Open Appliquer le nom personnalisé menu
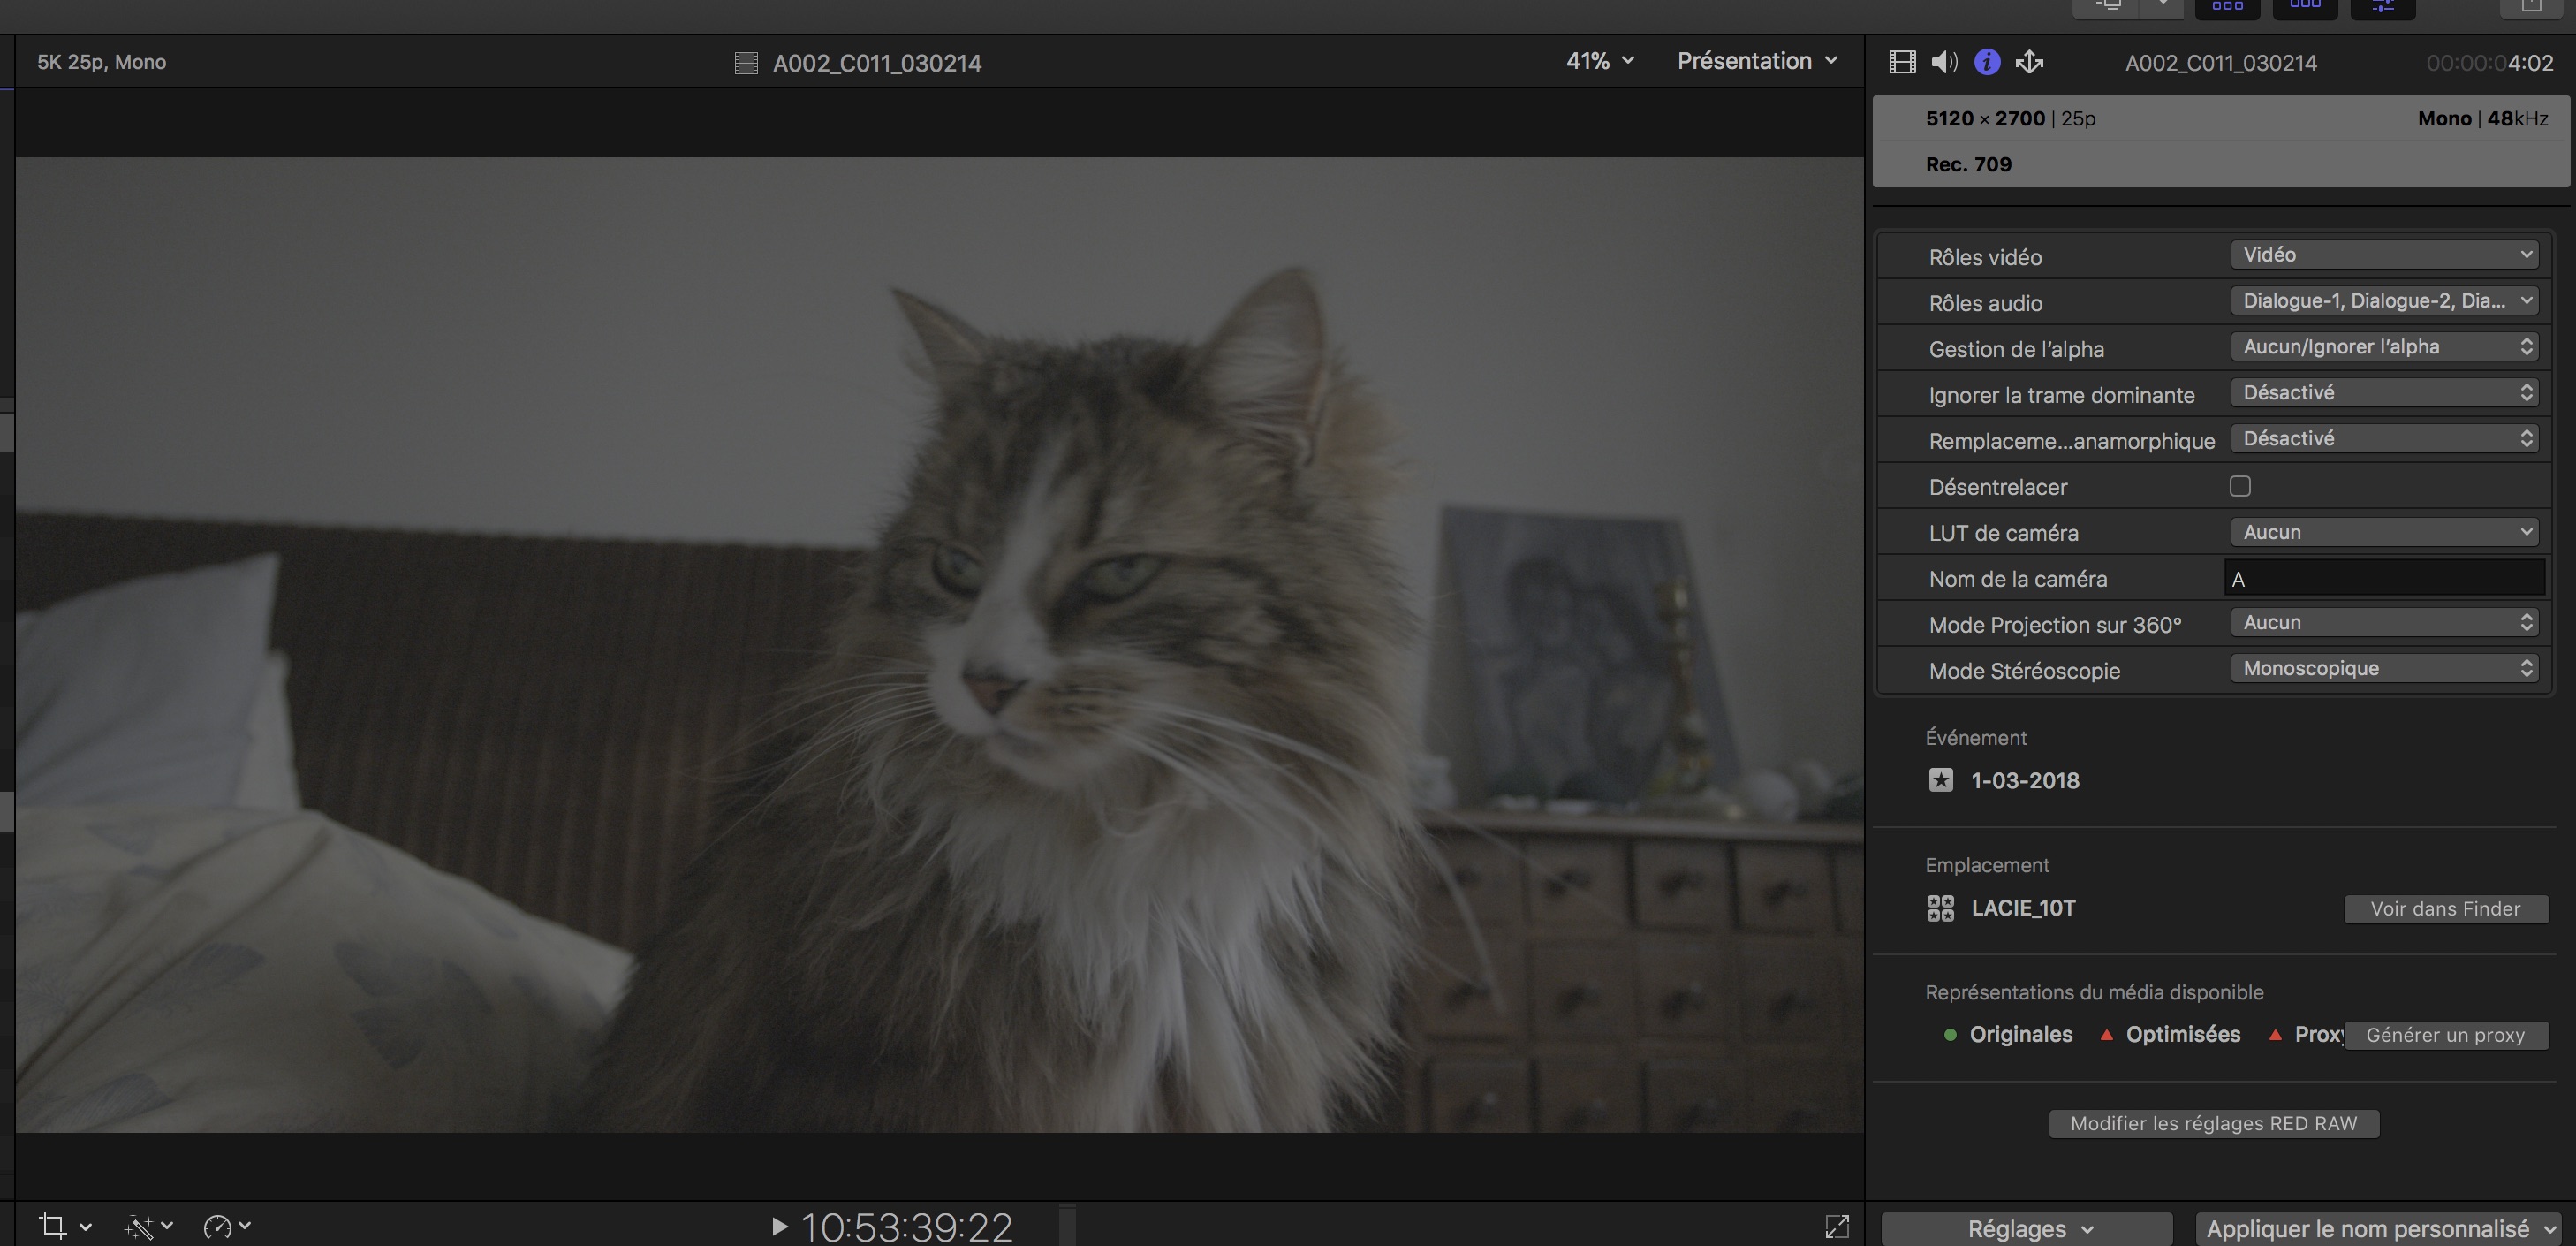 tap(2378, 1229)
